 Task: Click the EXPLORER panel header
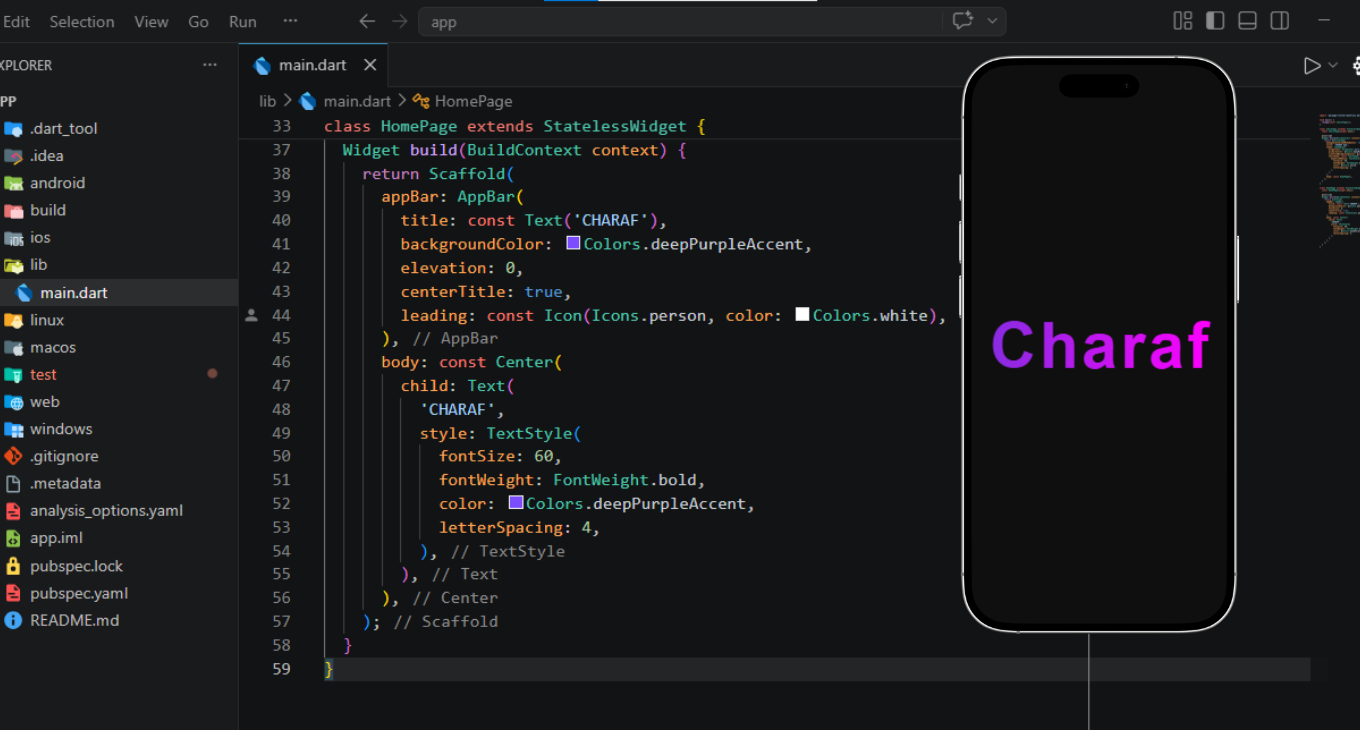coord(26,65)
